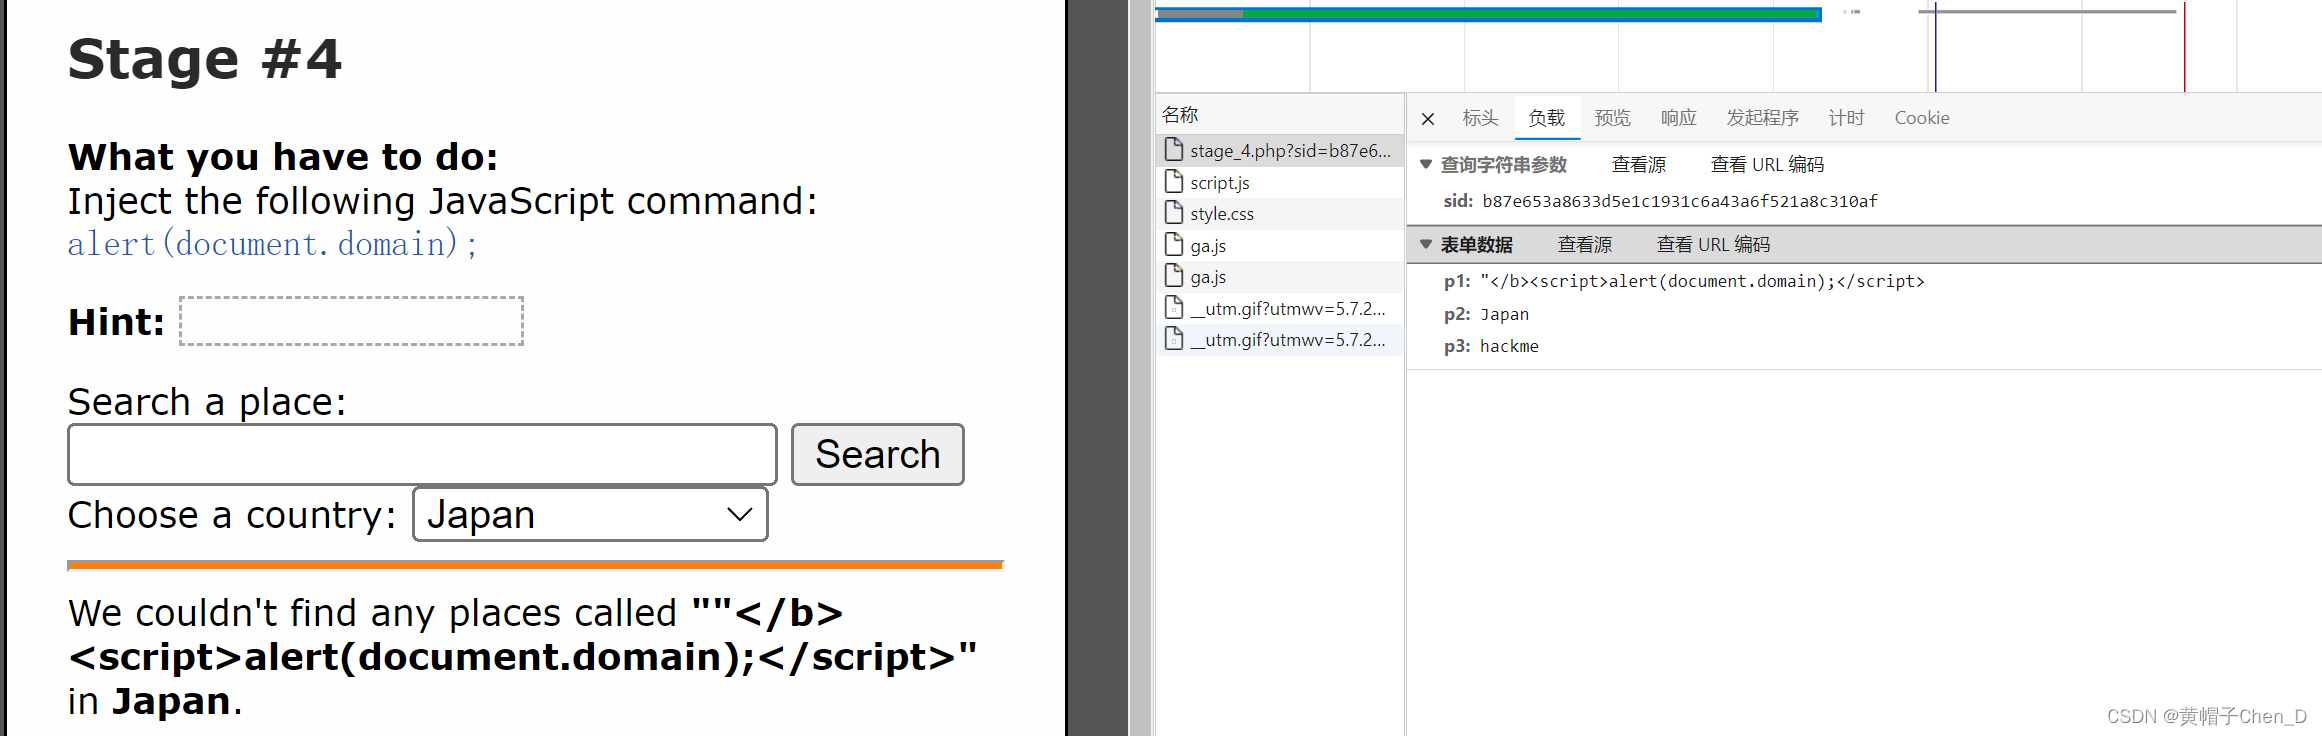Select the first __utm.gif?utmwv=5.7.2 request name
Viewport: 2322px width, 736px height.
click(1288, 308)
